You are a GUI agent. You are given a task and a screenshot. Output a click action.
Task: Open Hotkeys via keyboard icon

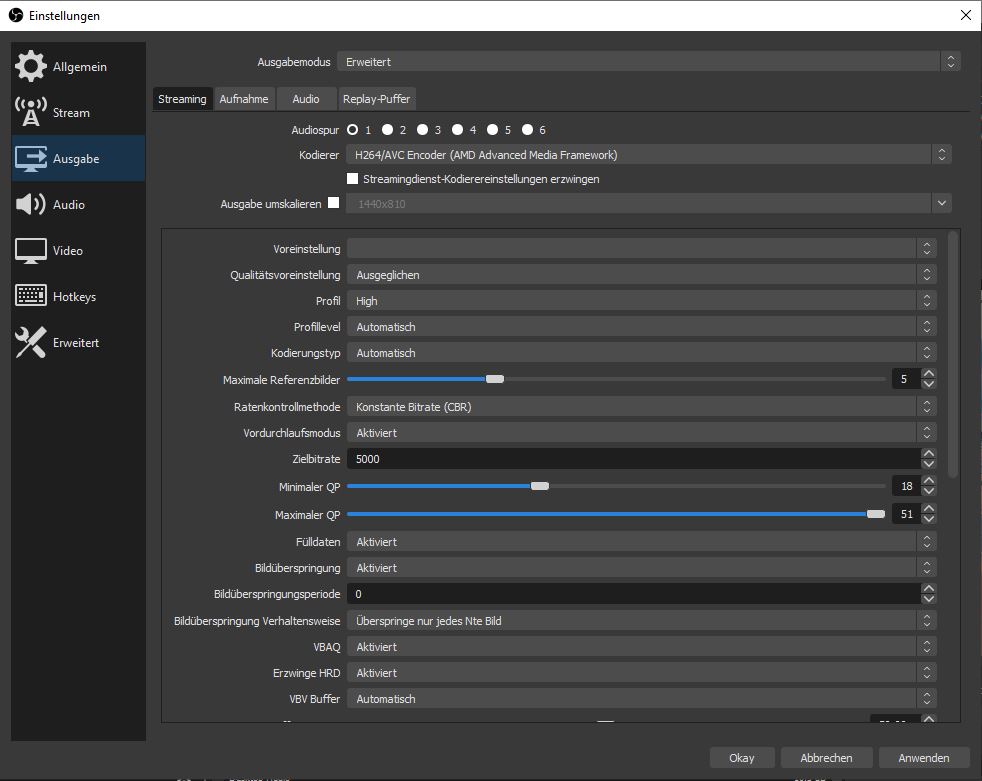(x=31, y=296)
